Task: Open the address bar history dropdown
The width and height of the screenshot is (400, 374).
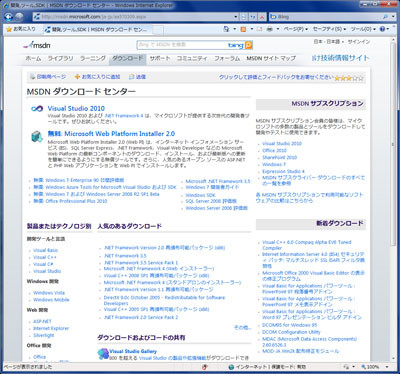Action: coord(236,17)
